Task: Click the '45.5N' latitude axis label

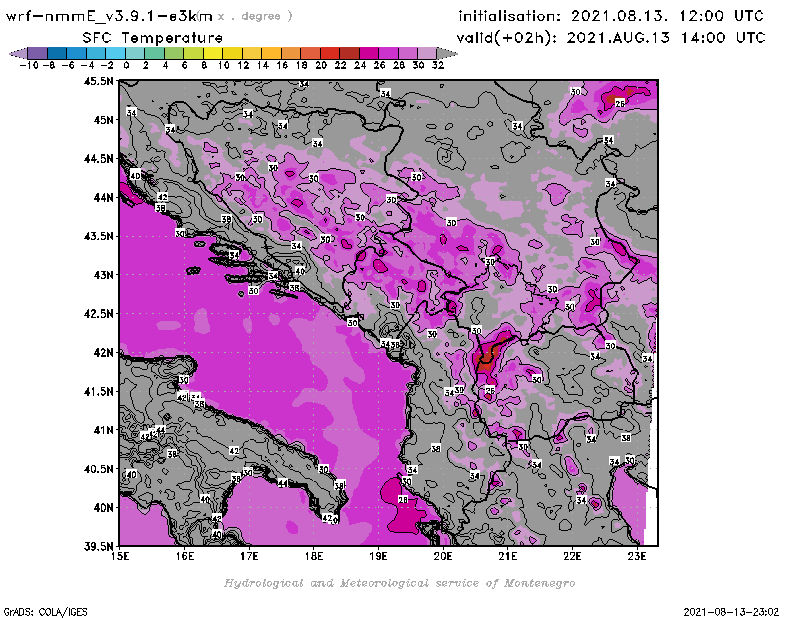Action: (98, 81)
